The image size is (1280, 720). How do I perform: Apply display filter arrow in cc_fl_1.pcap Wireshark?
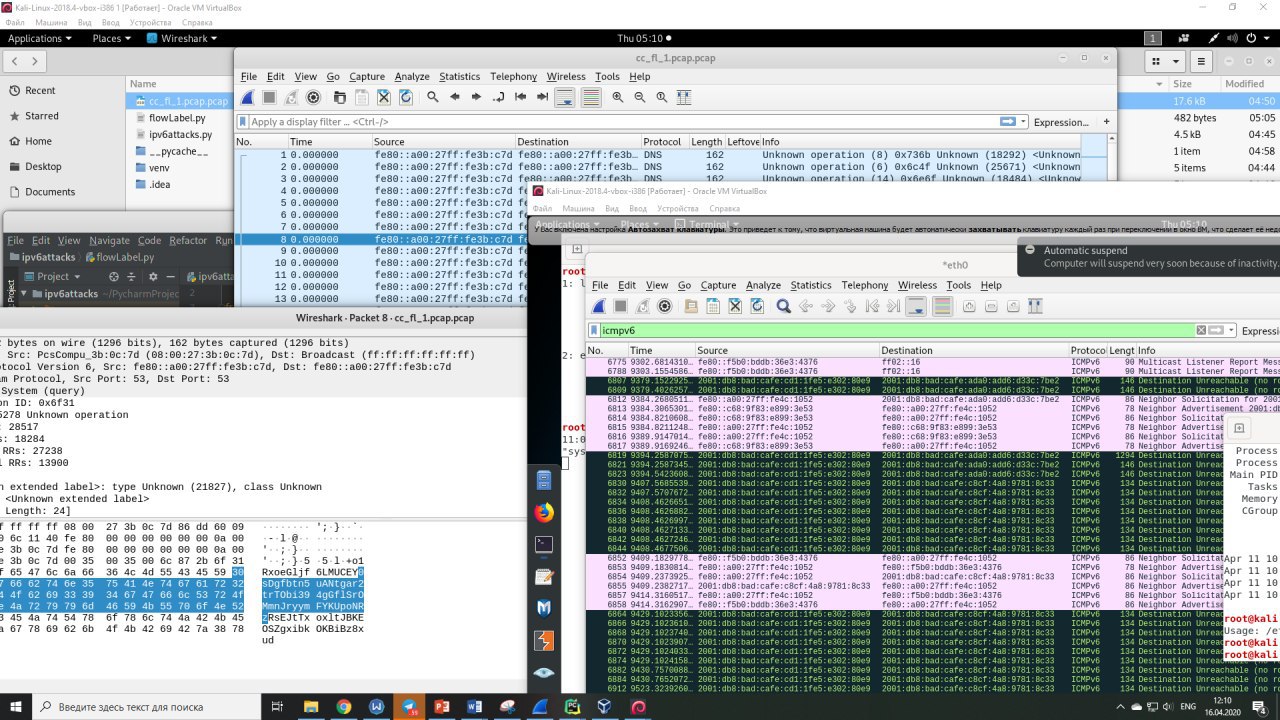[1008, 122]
